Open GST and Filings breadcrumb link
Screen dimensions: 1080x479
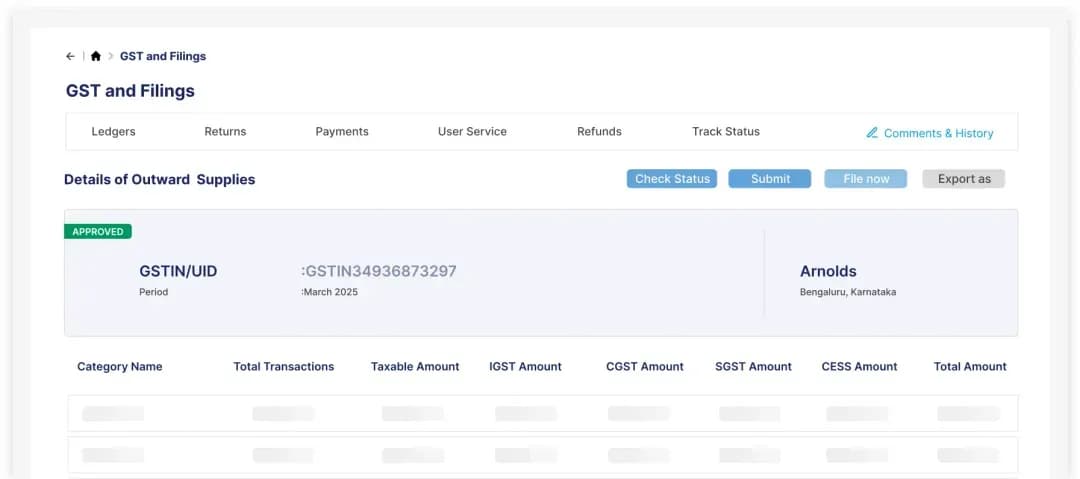163,57
